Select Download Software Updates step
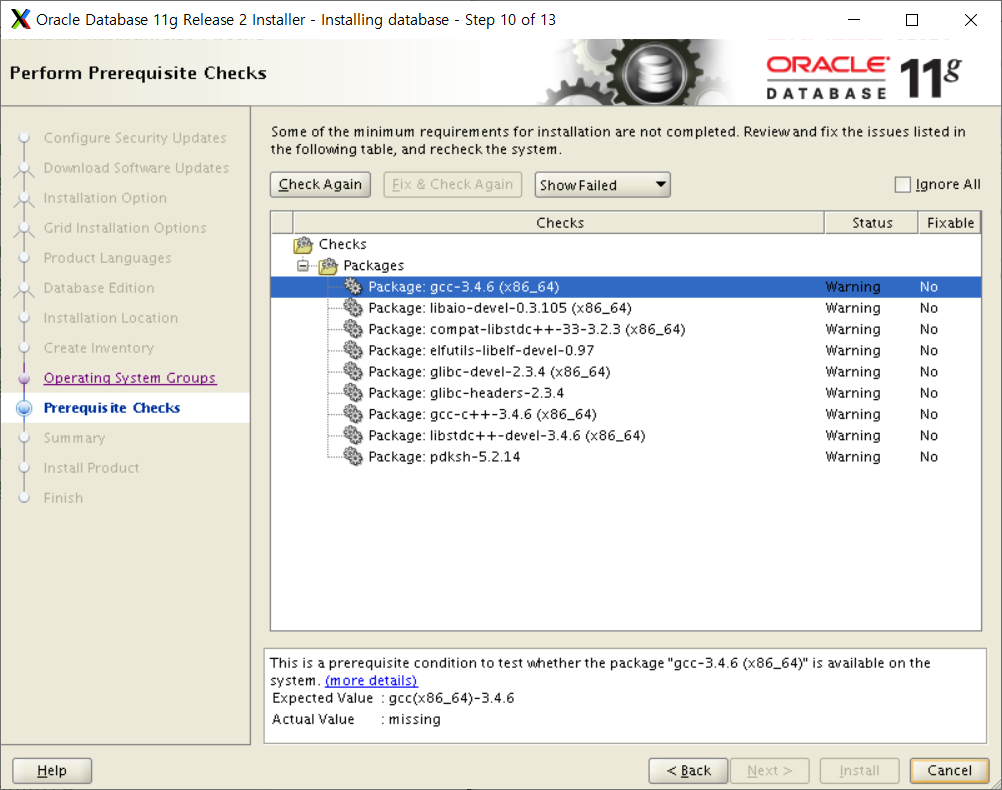The height and width of the screenshot is (790, 1002). pyautogui.click(x=136, y=167)
